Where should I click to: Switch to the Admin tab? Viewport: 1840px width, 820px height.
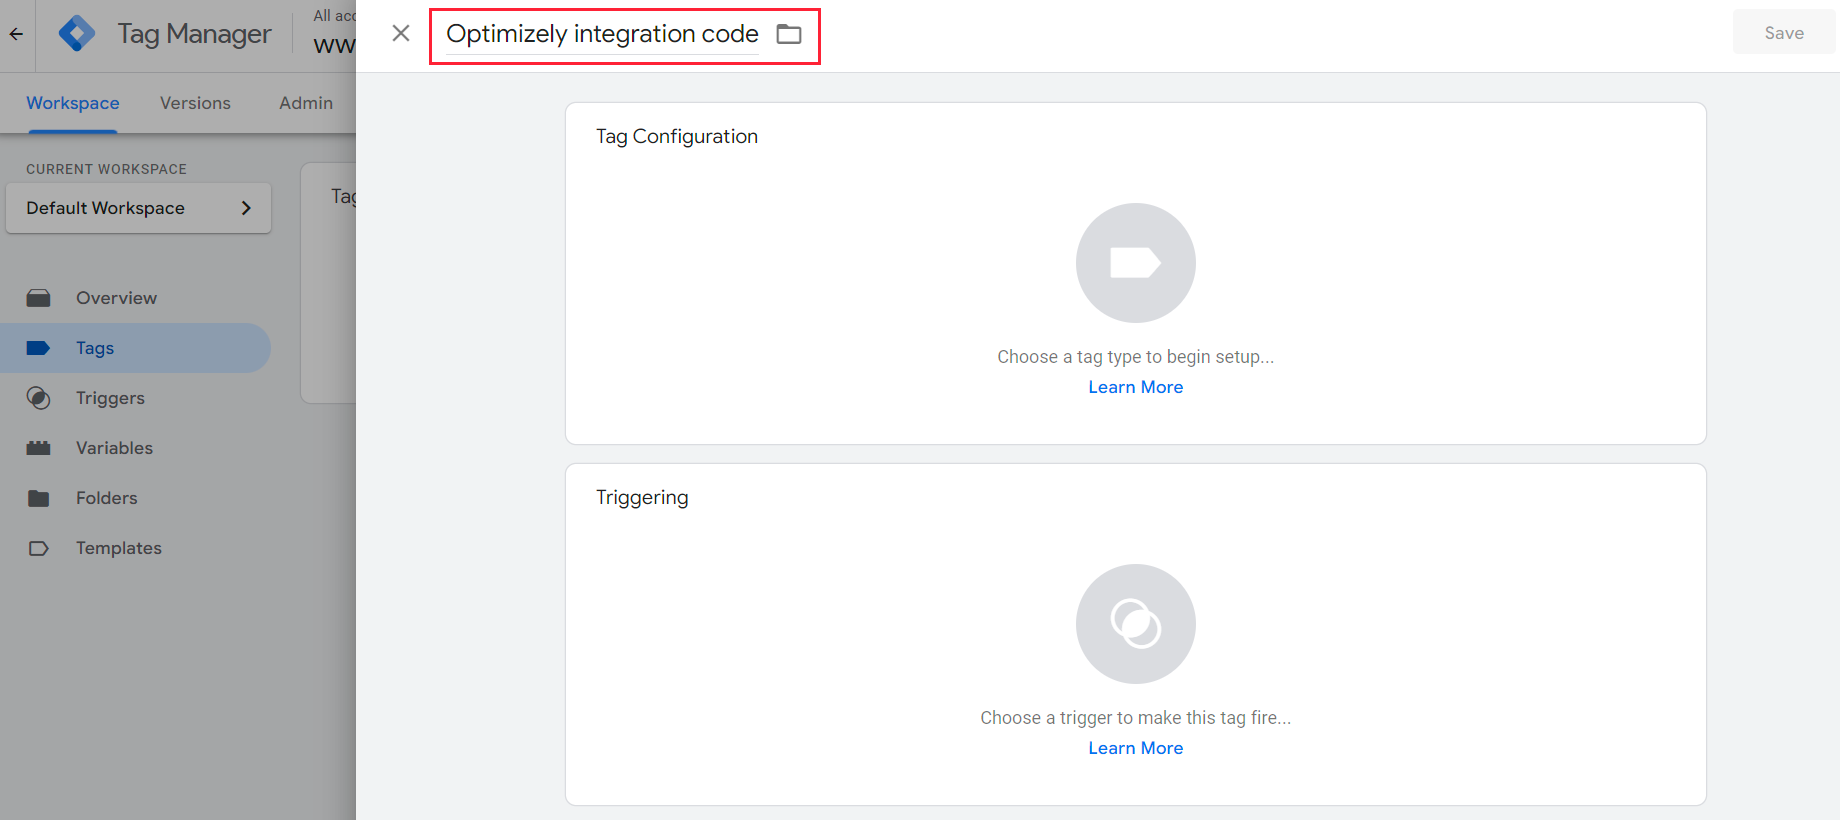click(306, 103)
